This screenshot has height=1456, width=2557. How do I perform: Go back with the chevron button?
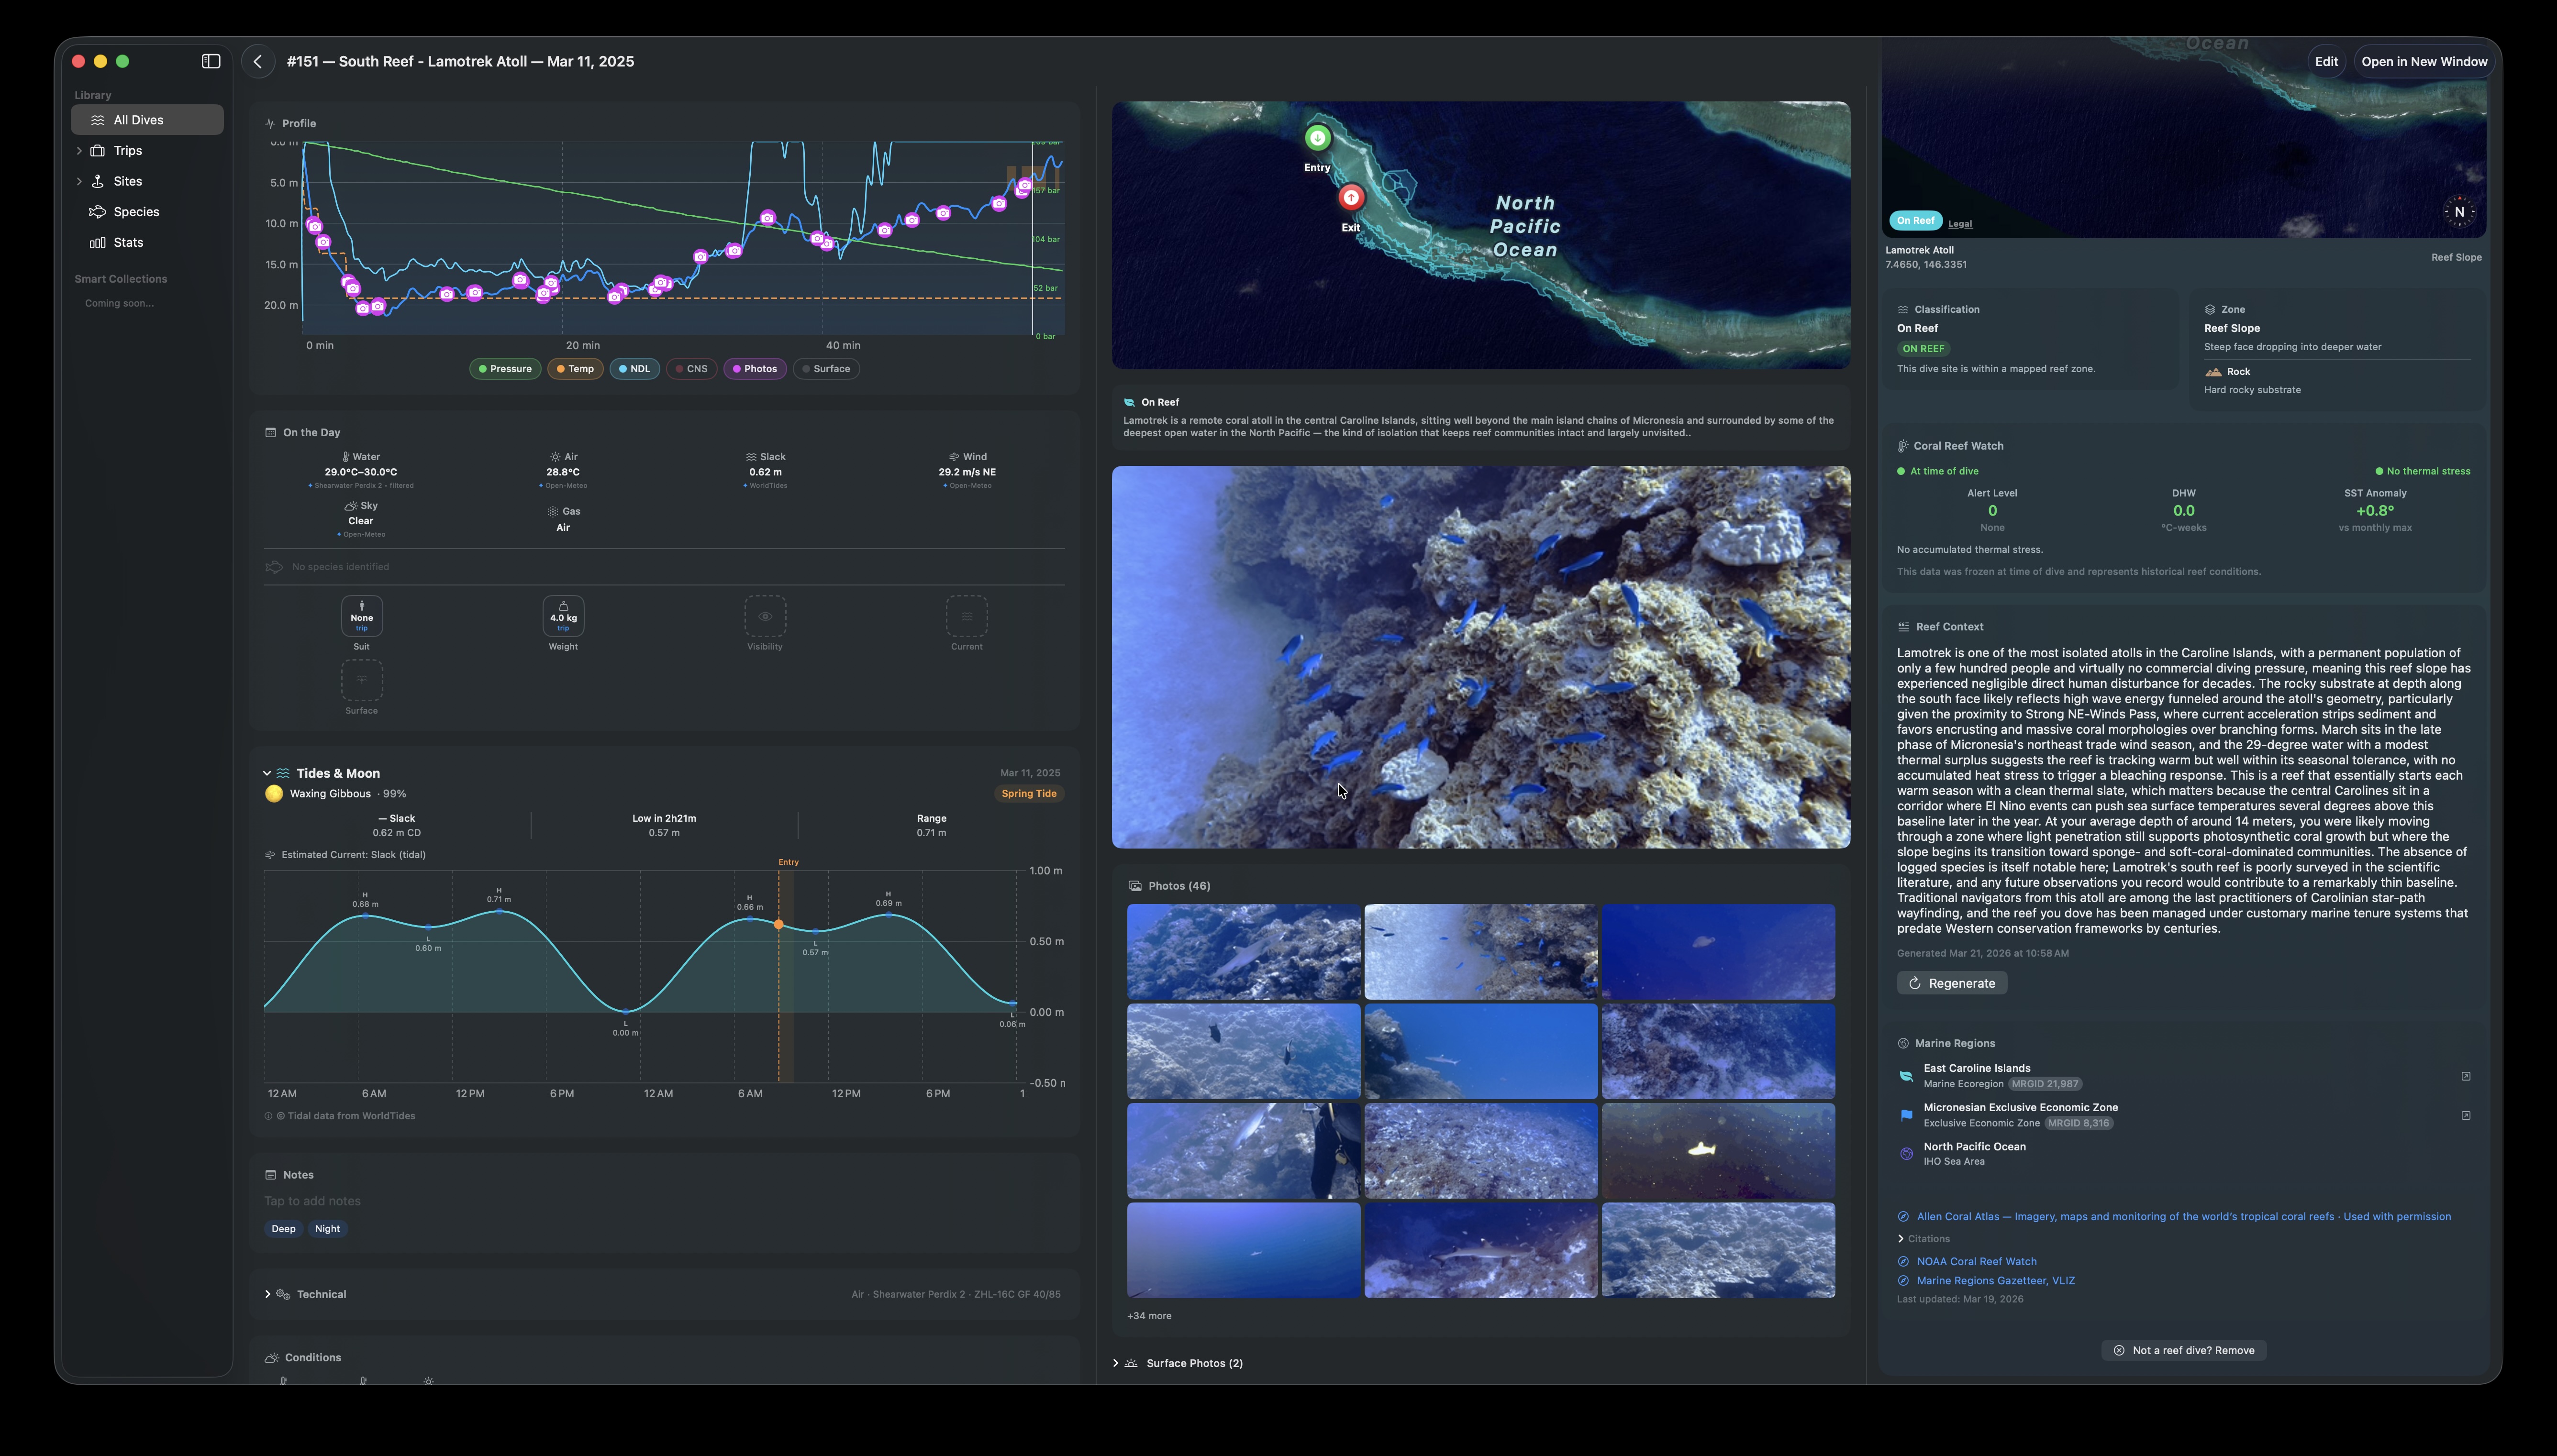coord(258,61)
